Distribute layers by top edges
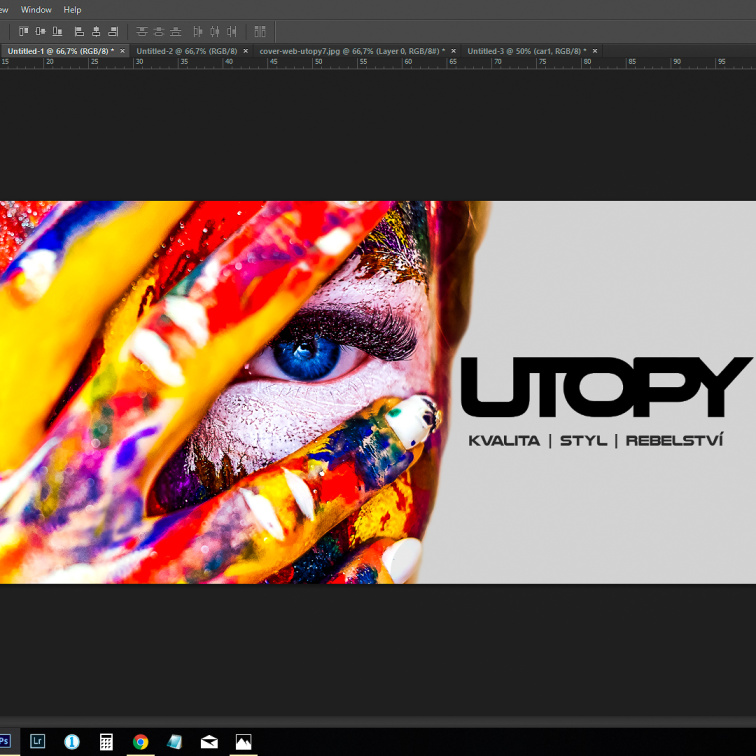This screenshot has width=756, height=756. pos(141,32)
